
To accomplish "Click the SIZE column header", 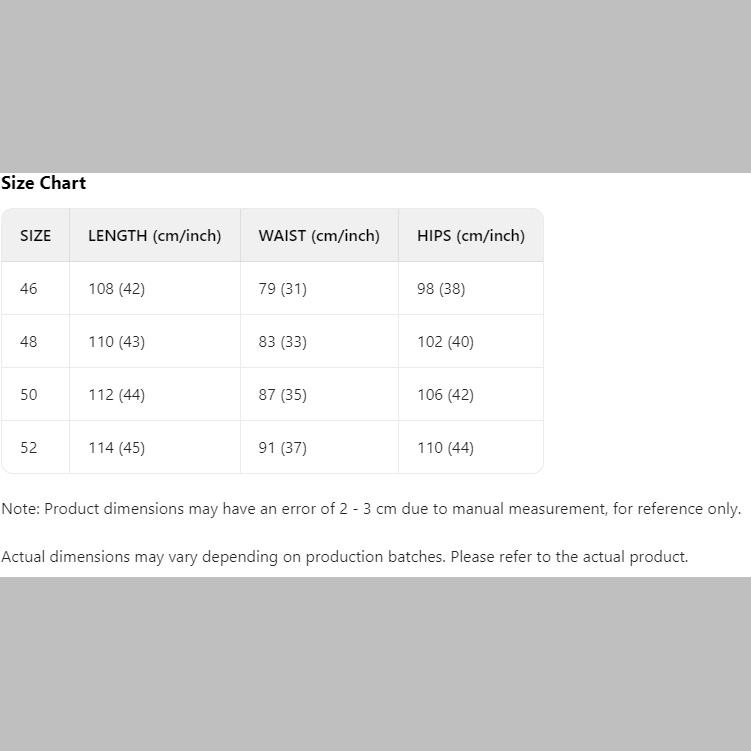I will pyautogui.click(x=35, y=236).
